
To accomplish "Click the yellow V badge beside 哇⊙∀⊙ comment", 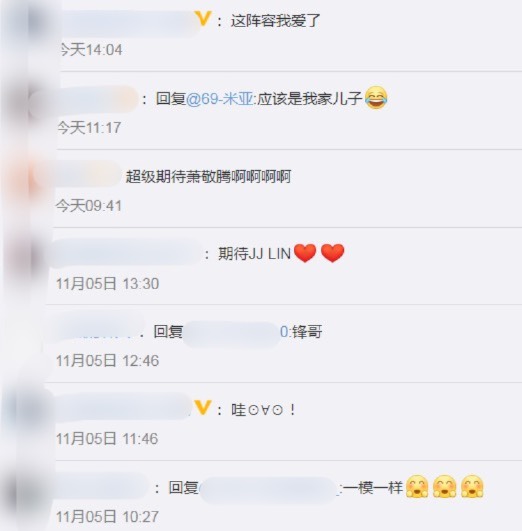I will (203, 407).
